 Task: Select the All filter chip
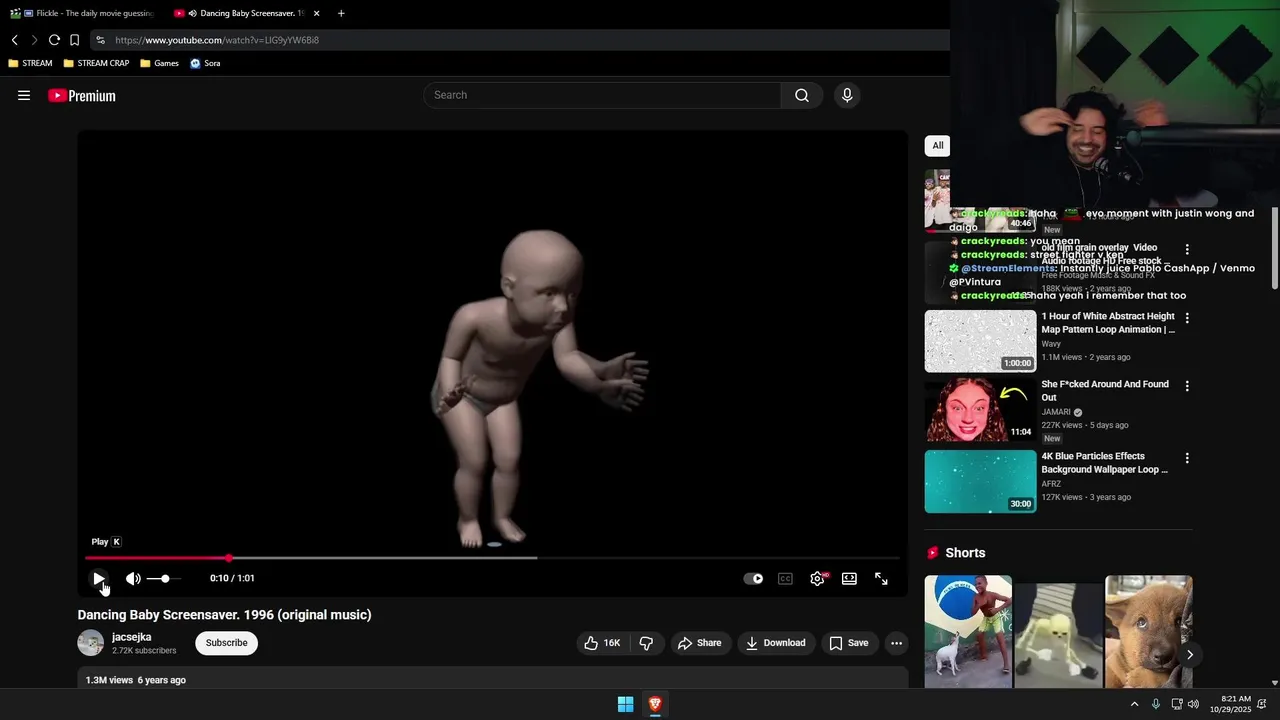point(938,146)
